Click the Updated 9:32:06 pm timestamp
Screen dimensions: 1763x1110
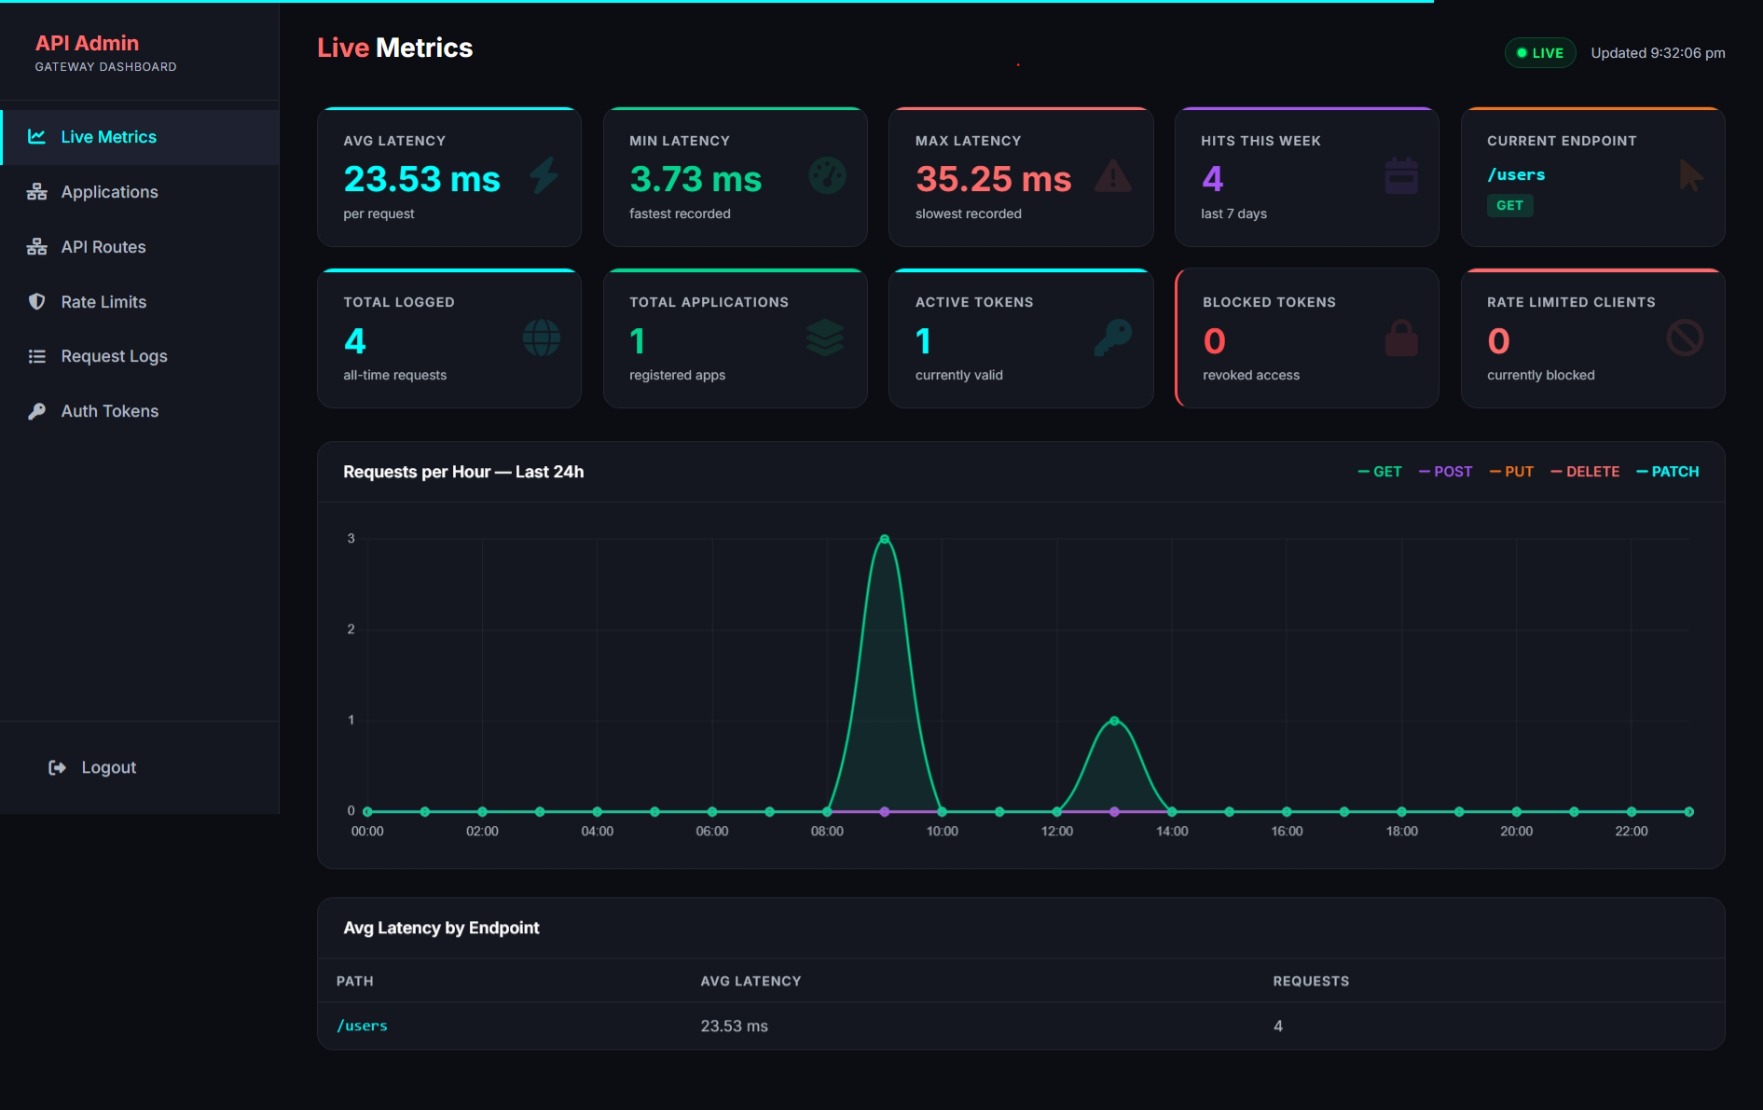pyautogui.click(x=1658, y=53)
